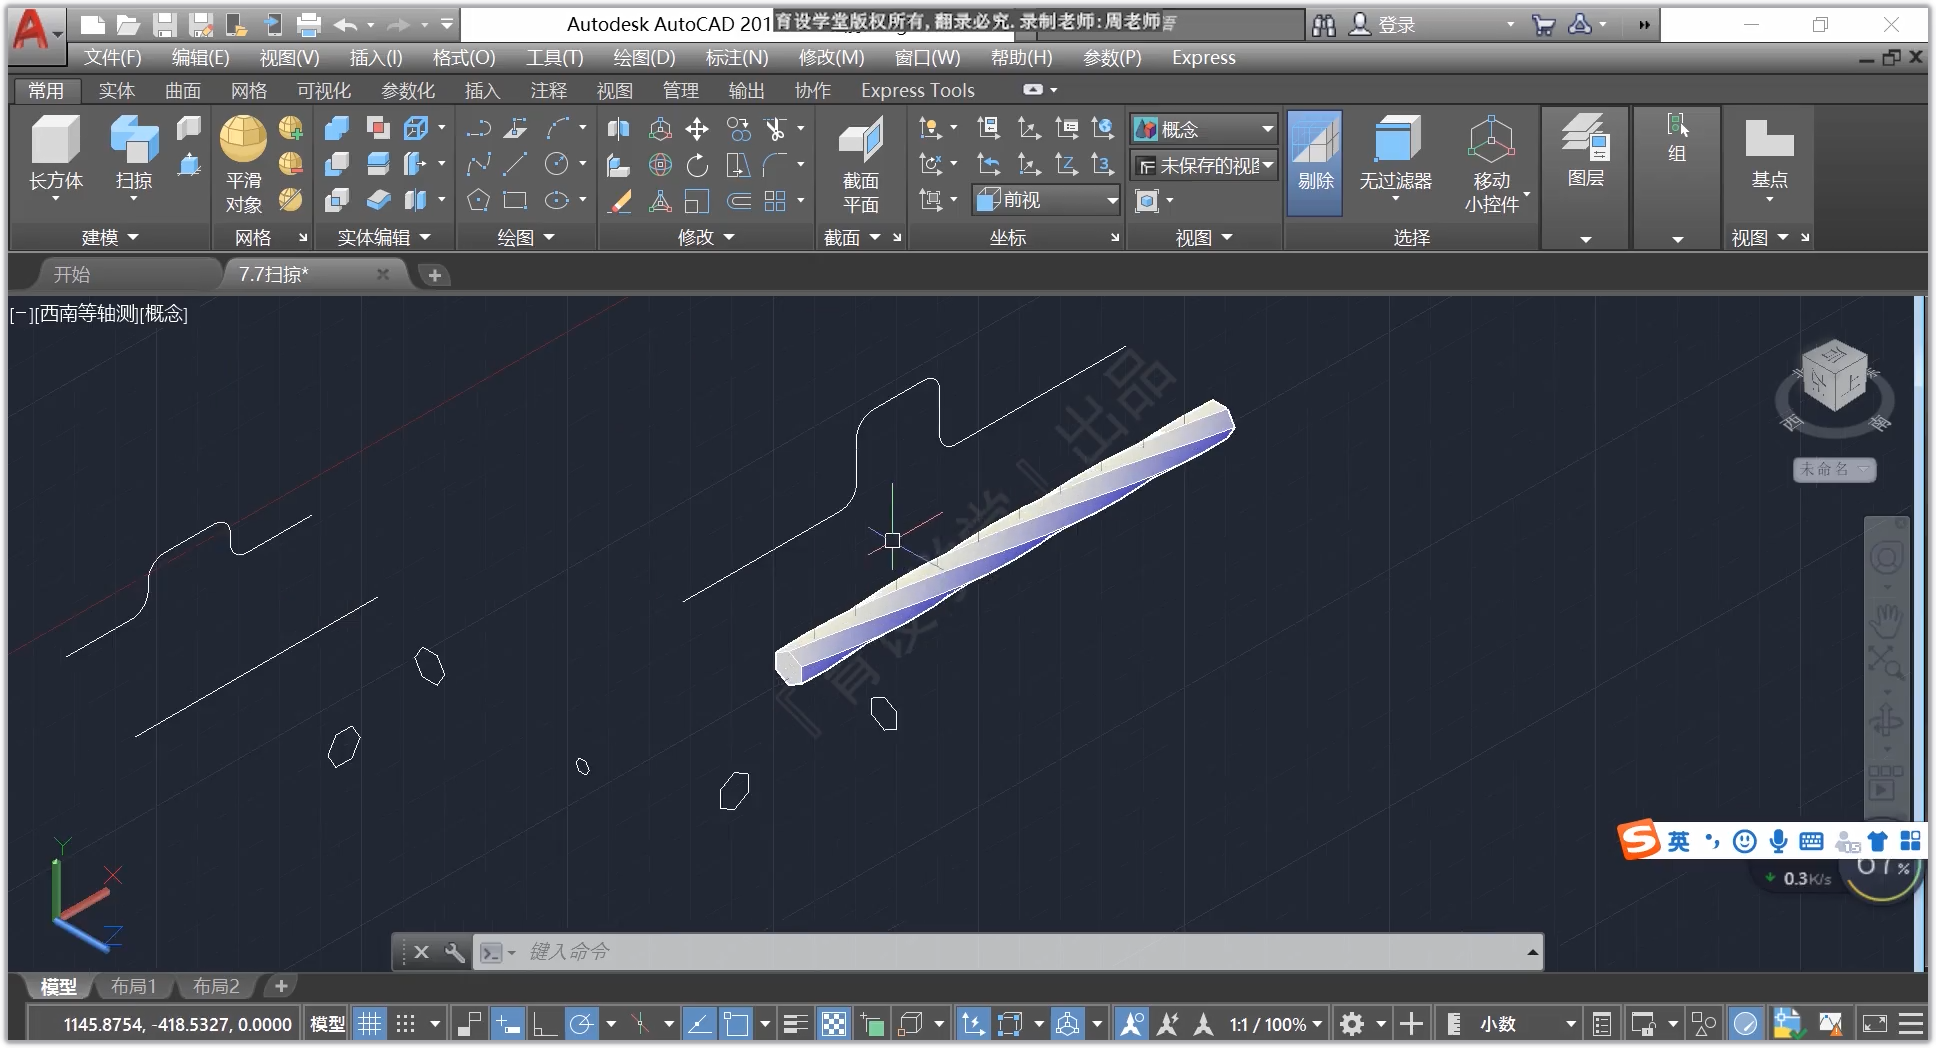Toggle grid display in status bar
Image resolution: width=1936 pixels, height=1048 pixels.
pyautogui.click(x=370, y=1024)
